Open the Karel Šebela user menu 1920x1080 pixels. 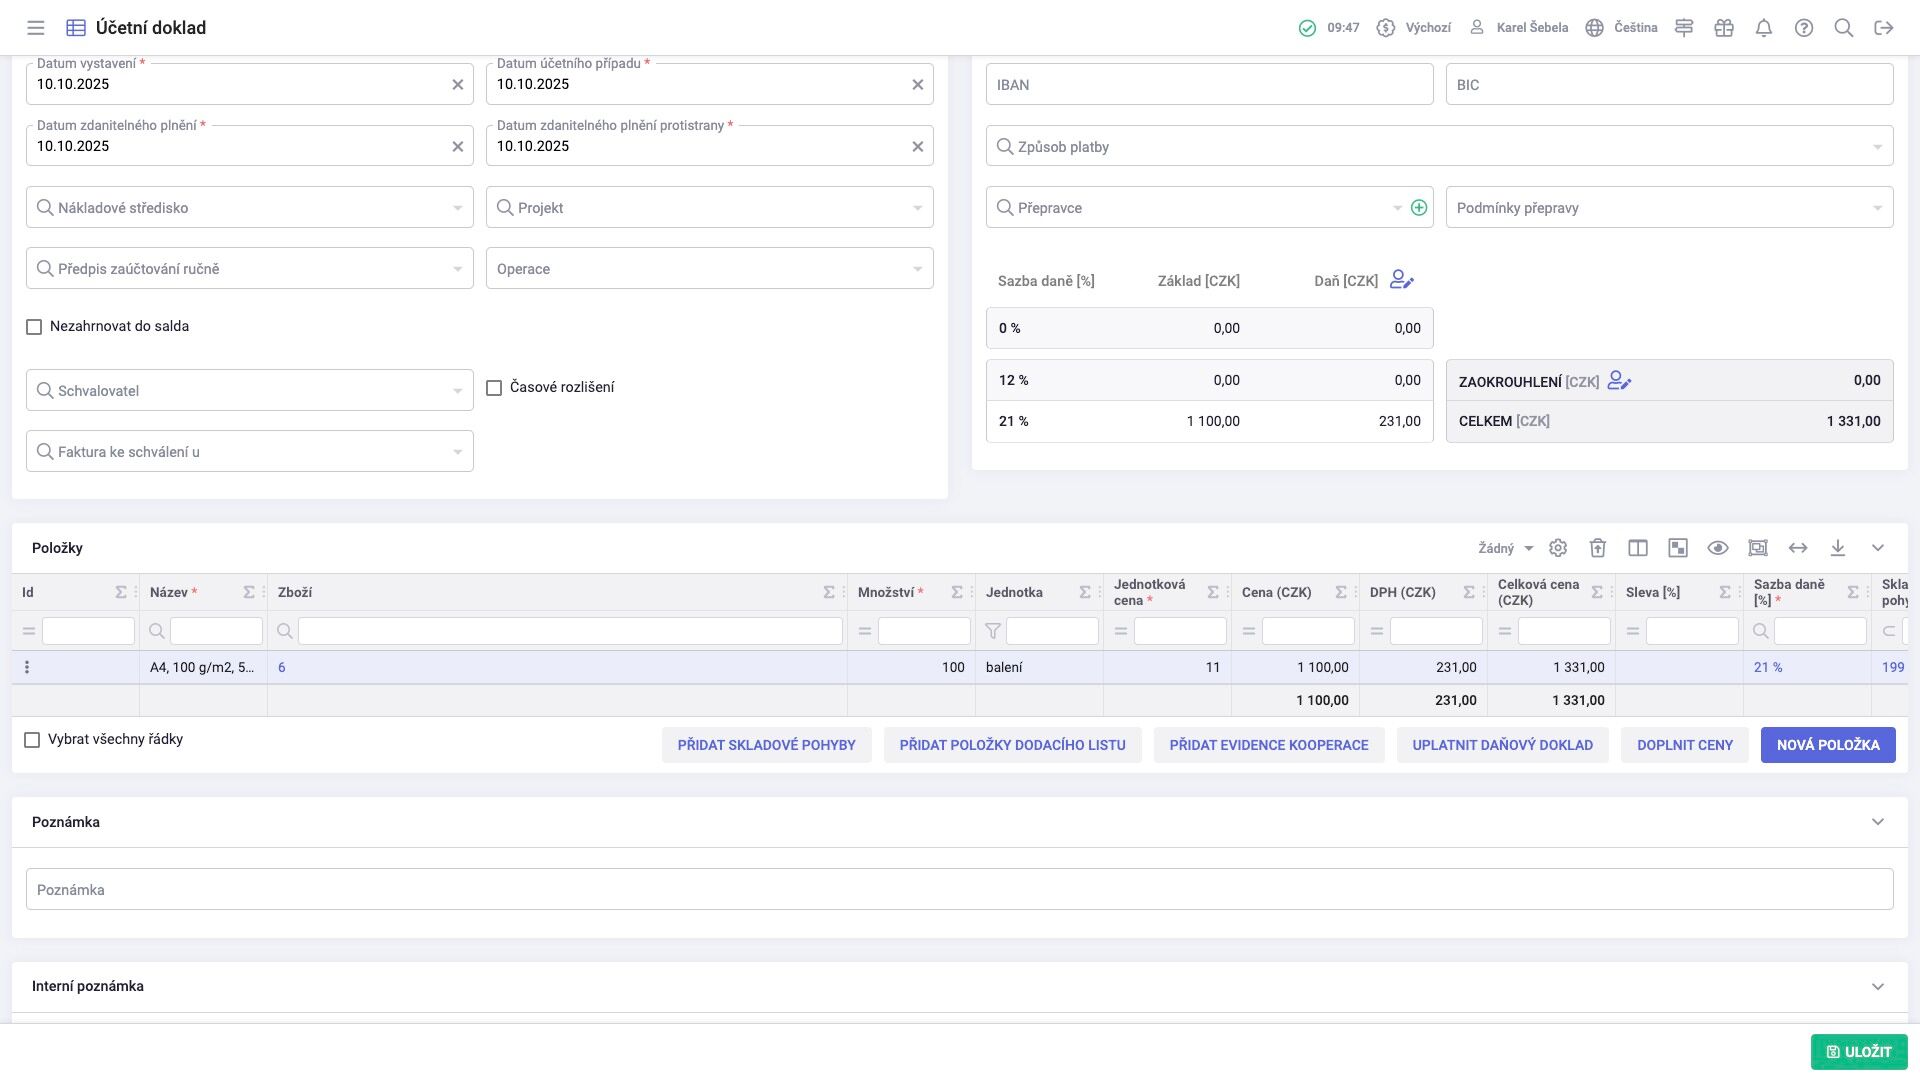1518,28
